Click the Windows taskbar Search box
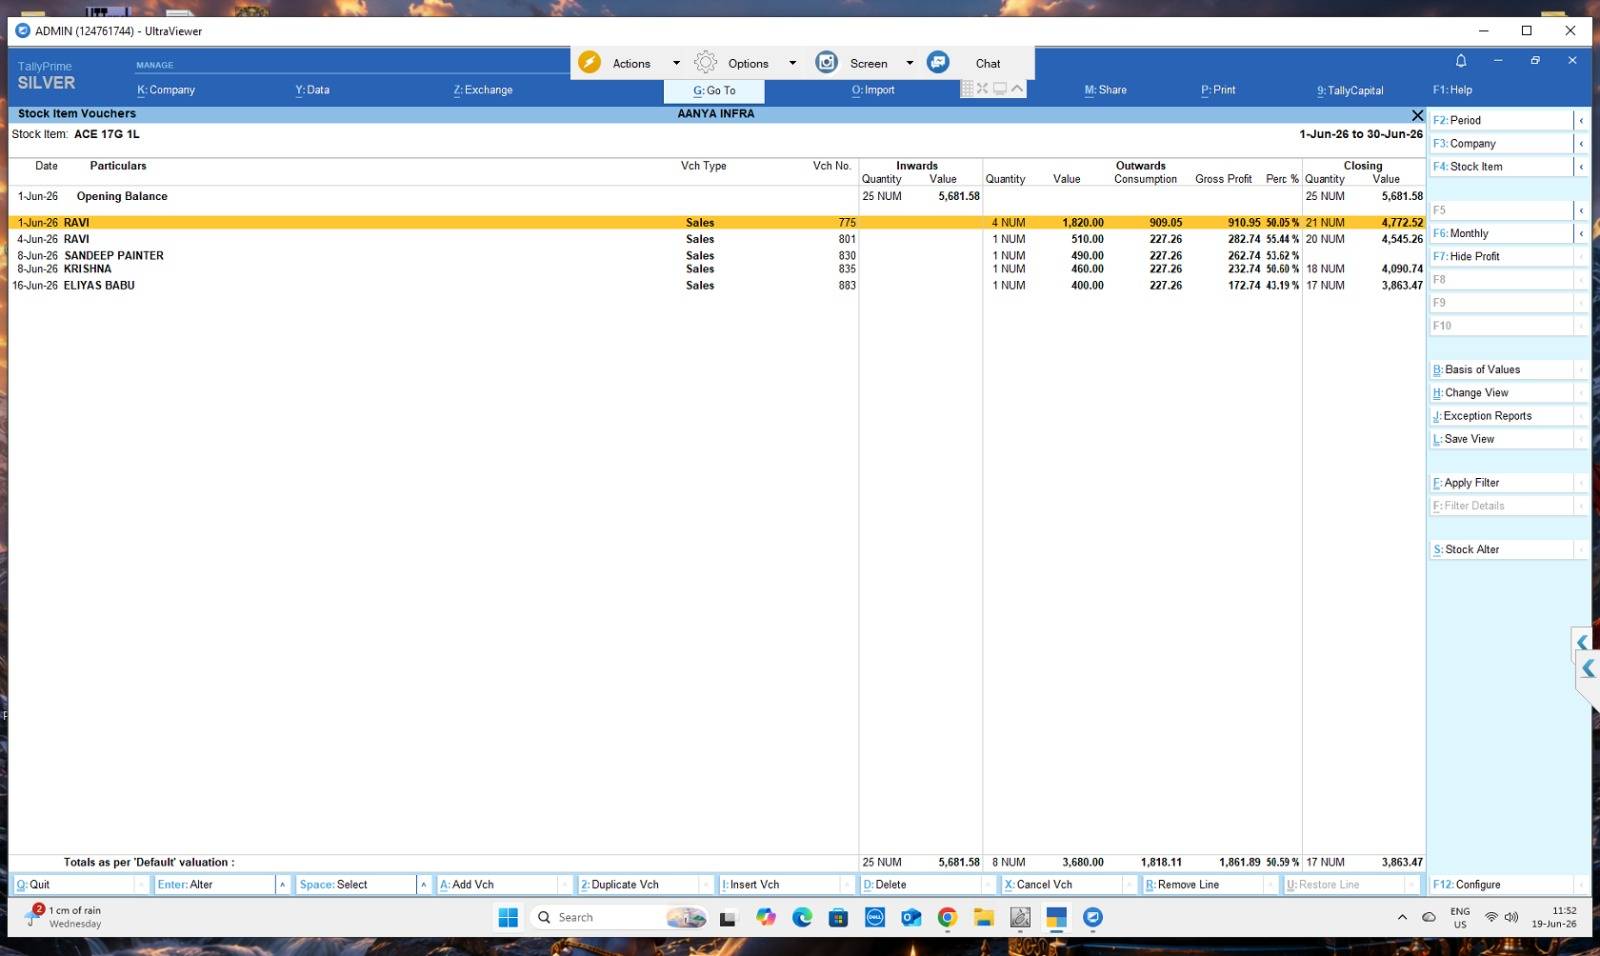1600x956 pixels. [x=619, y=917]
